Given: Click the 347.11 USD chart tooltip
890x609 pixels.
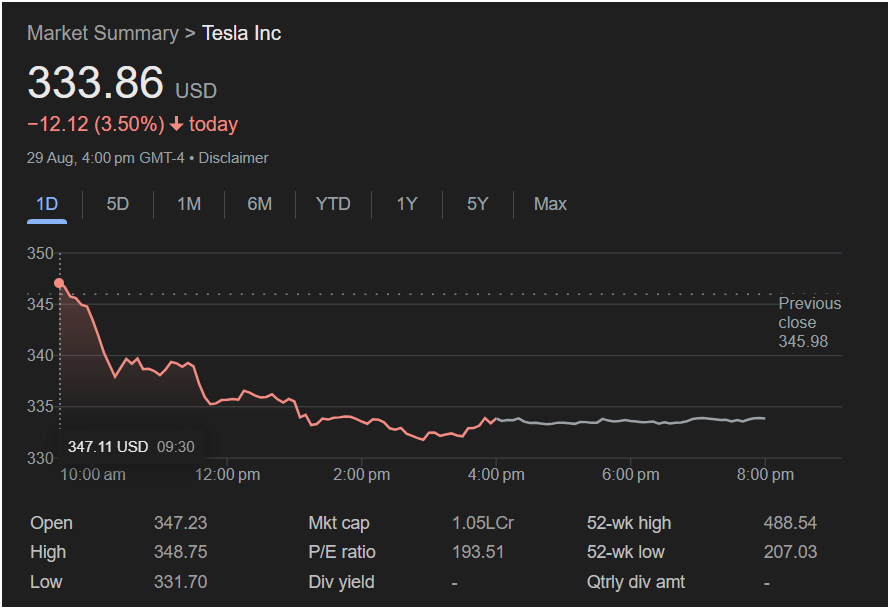Looking at the screenshot, I should click(x=131, y=447).
